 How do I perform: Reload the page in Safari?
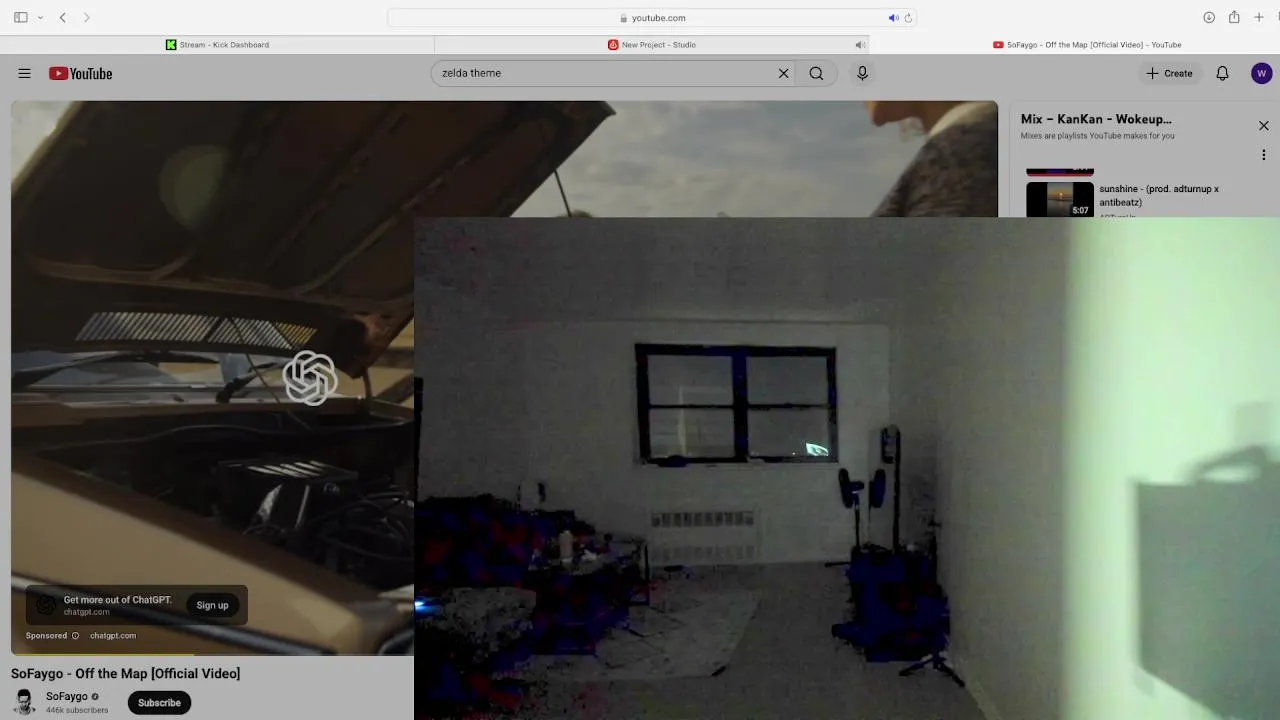click(908, 17)
